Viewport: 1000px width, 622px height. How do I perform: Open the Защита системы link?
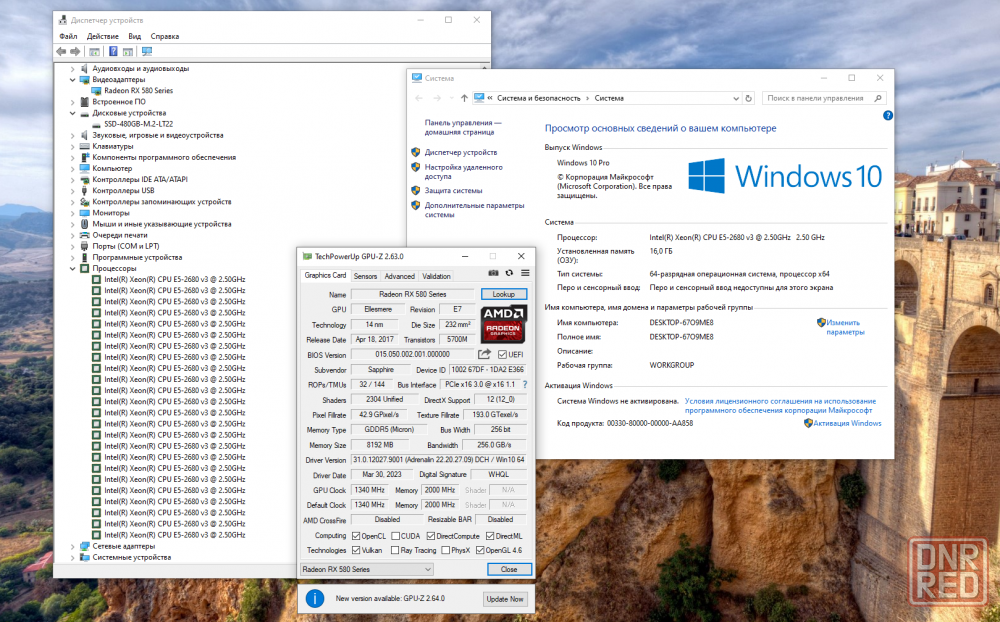(x=453, y=191)
